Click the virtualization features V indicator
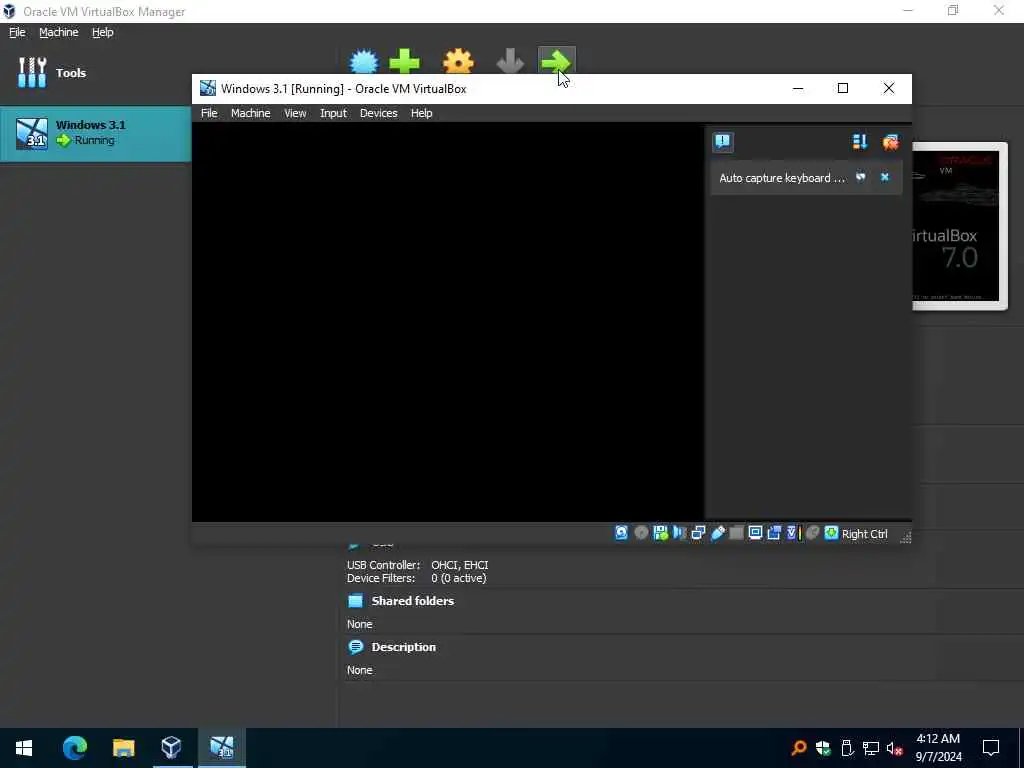 pos(793,533)
